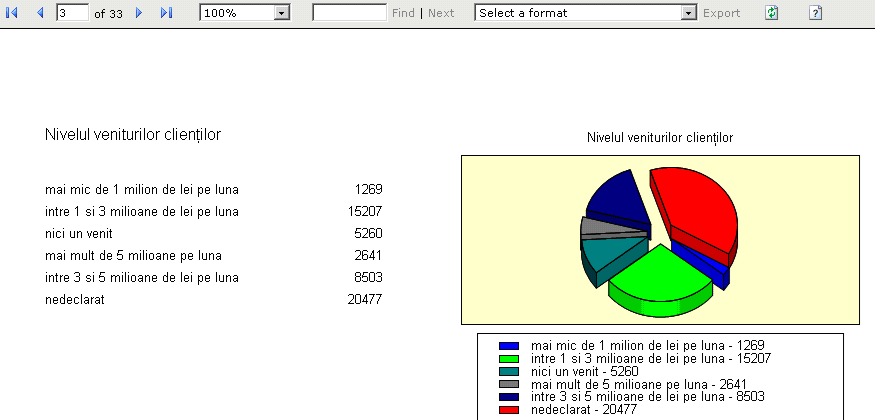Click the table value 20477
The width and height of the screenshot is (875, 420).
tap(365, 300)
